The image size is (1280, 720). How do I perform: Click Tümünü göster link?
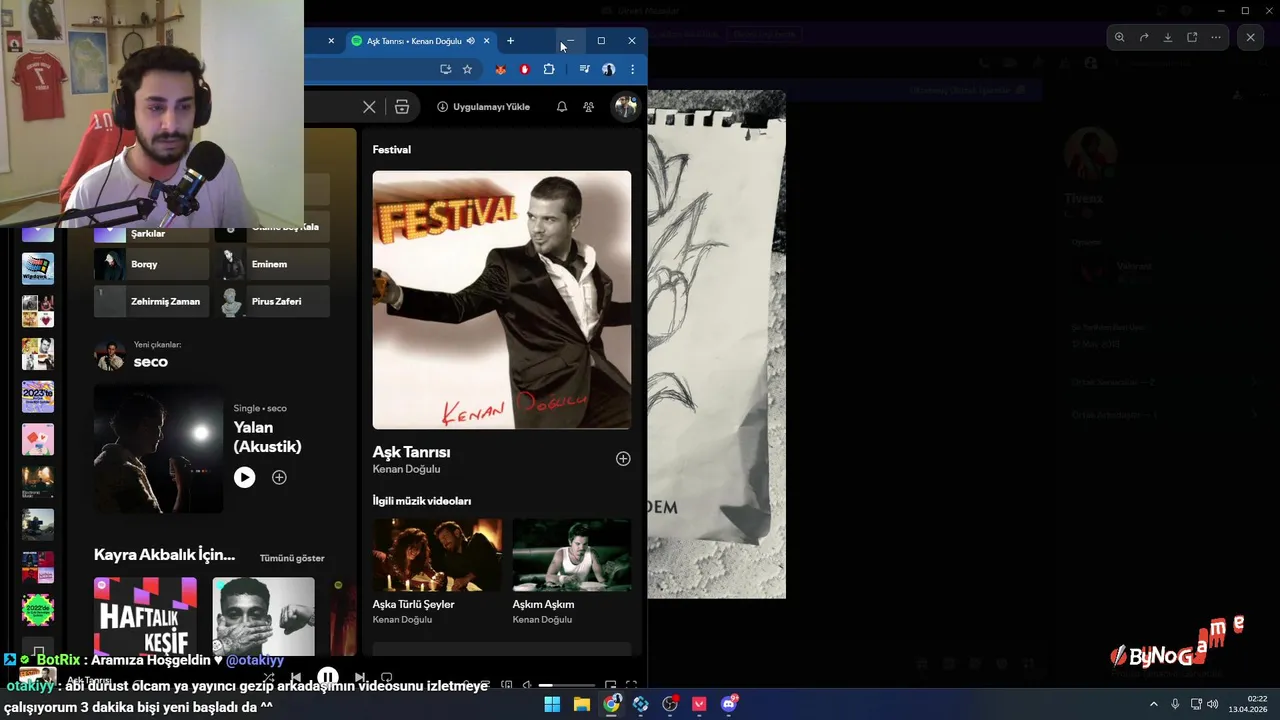pos(292,558)
